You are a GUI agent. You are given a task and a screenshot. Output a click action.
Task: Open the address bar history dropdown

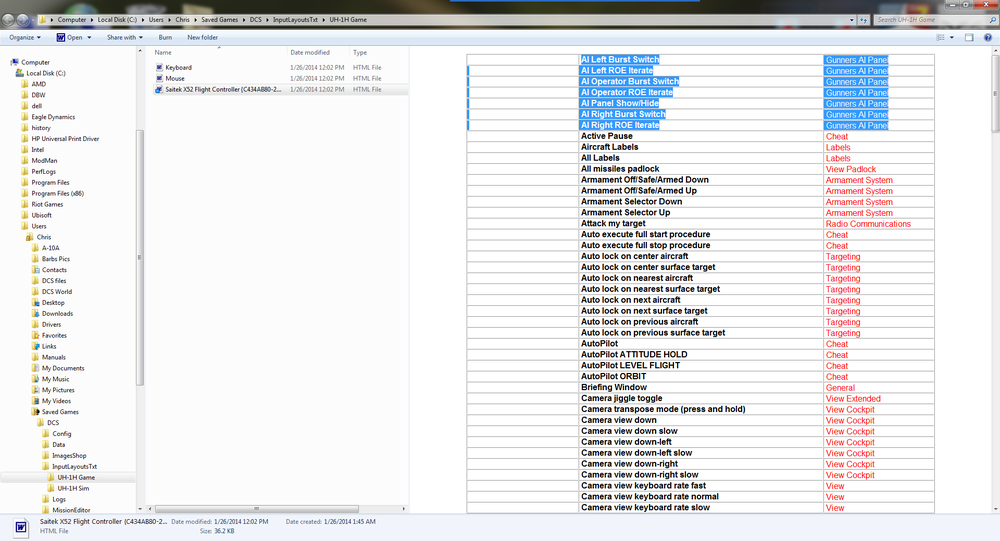(x=851, y=20)
